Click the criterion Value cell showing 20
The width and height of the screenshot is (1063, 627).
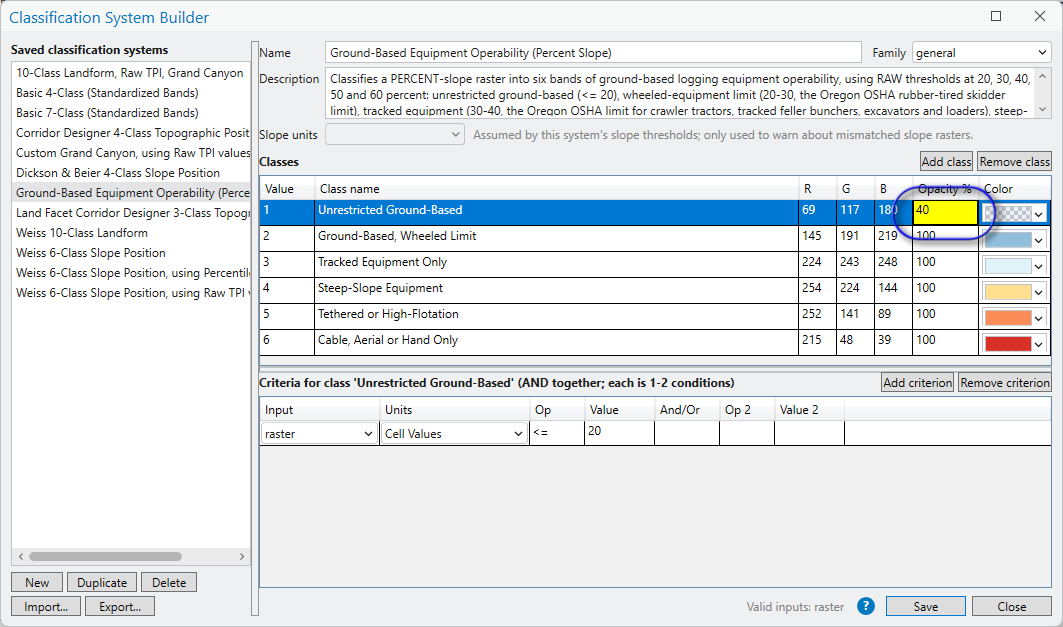(619, 432)
